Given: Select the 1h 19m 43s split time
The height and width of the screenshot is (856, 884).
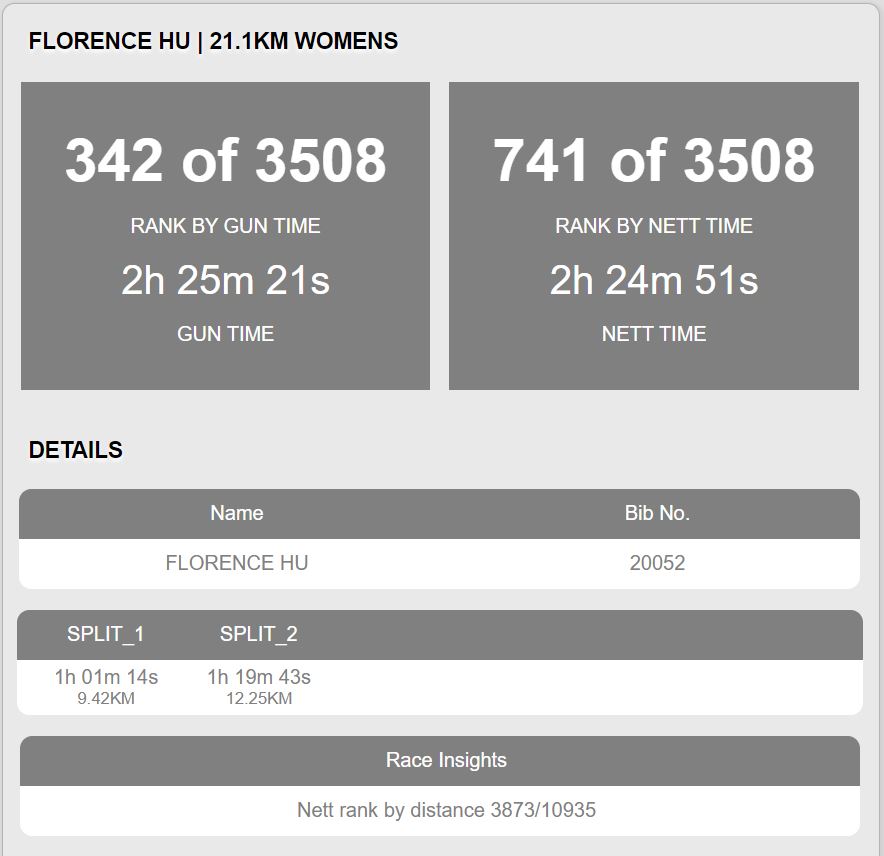Looking at the screenshot, I should tap(259, 677).
